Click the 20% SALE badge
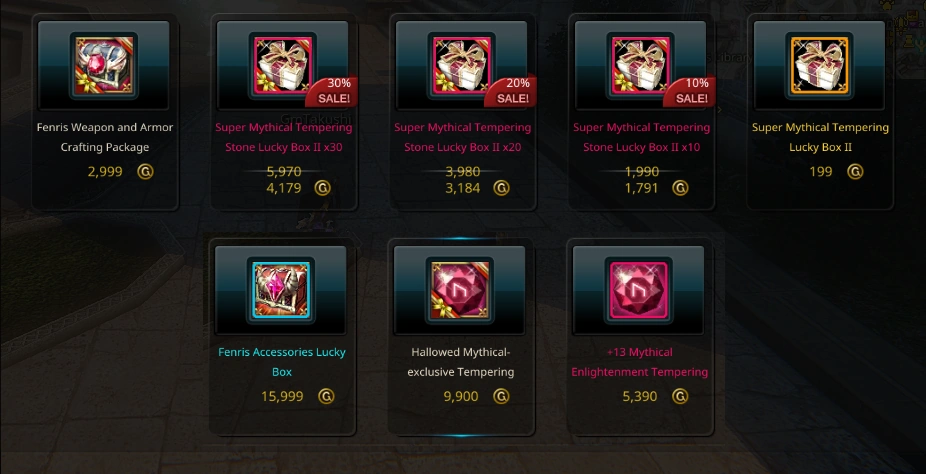The image size is (926, 474). pos(511,91)
